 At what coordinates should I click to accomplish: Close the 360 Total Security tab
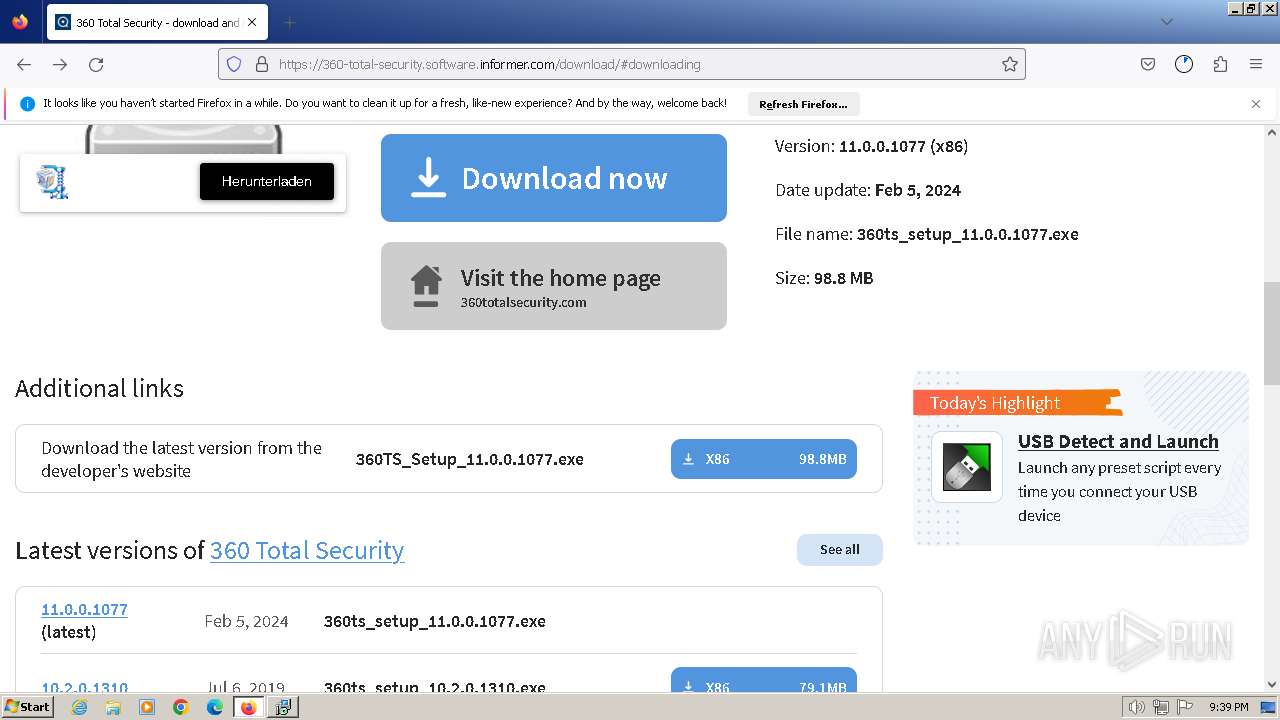pos(252,22)
